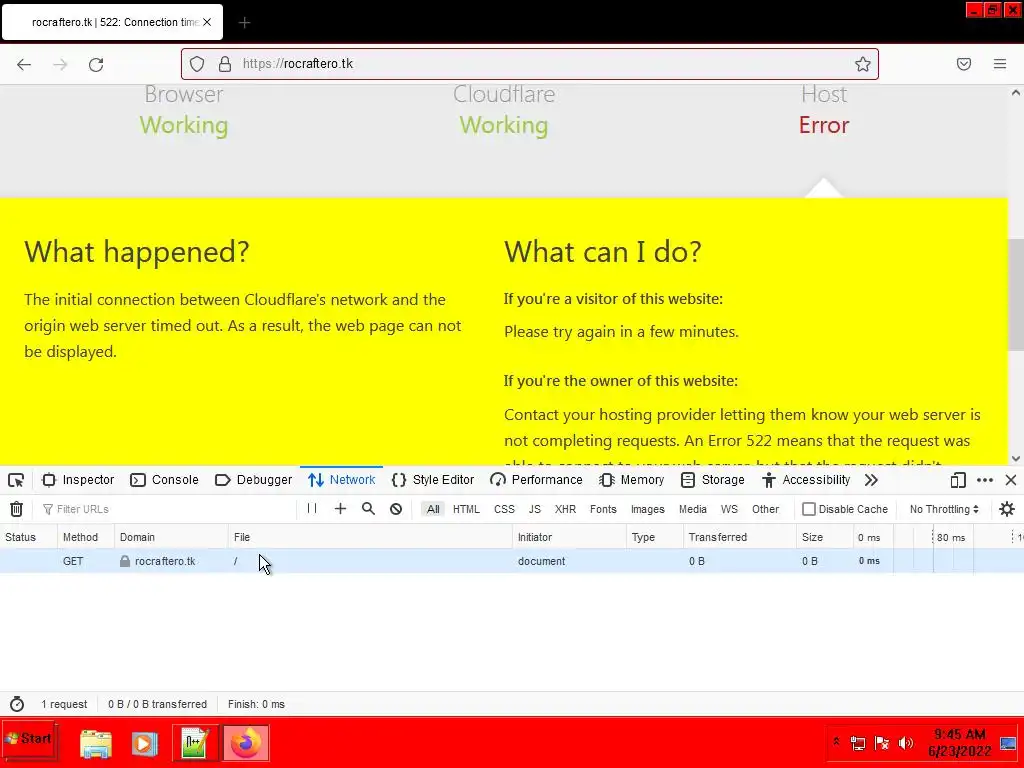Go forward with the arrow button
The width and height of the screenshot is (1024, 768).
pos(60,64)
